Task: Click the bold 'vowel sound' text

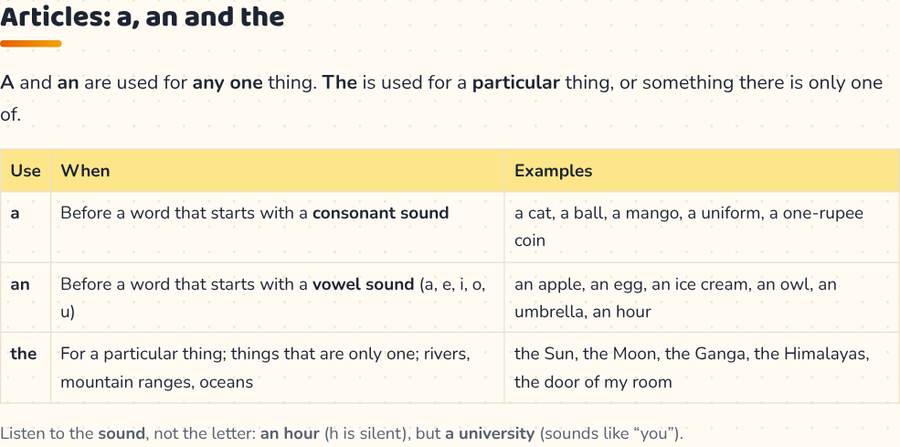Action: (363, 284)
